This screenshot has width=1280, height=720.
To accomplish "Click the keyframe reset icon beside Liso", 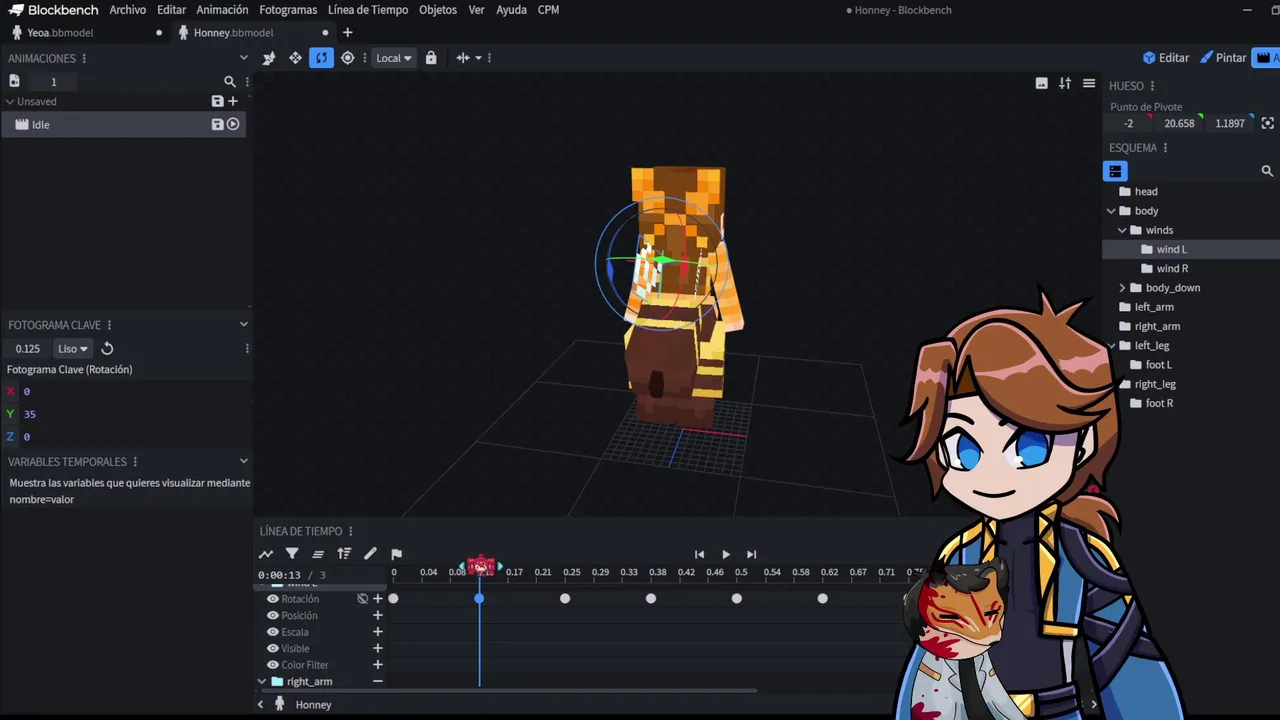I will click(107, 349).
